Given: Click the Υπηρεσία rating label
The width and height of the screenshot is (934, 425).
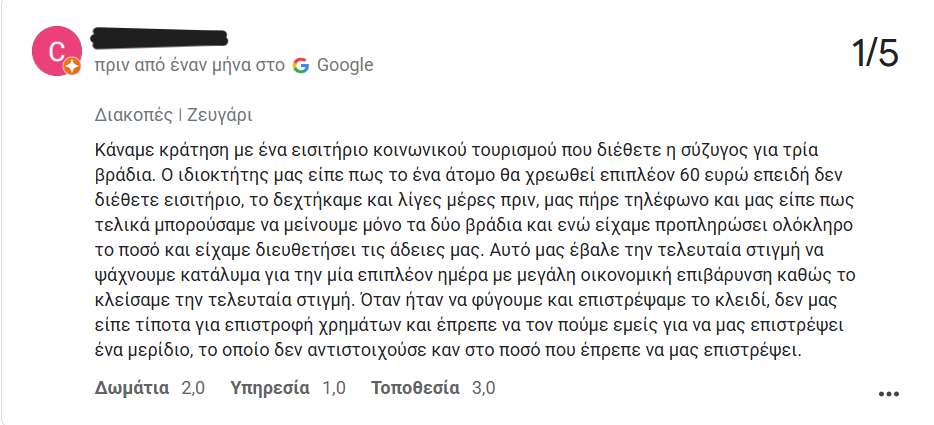Looking at the screenshot, I should tap(270, 388).
